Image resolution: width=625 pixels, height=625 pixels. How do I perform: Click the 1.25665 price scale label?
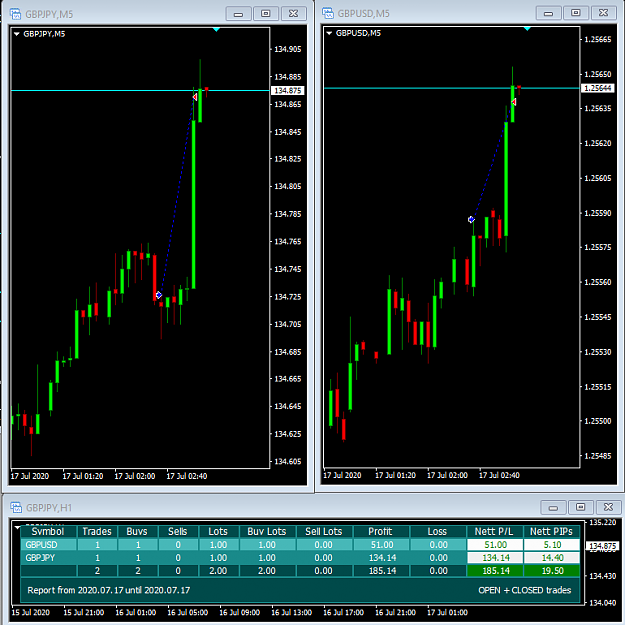coord(597,39)
